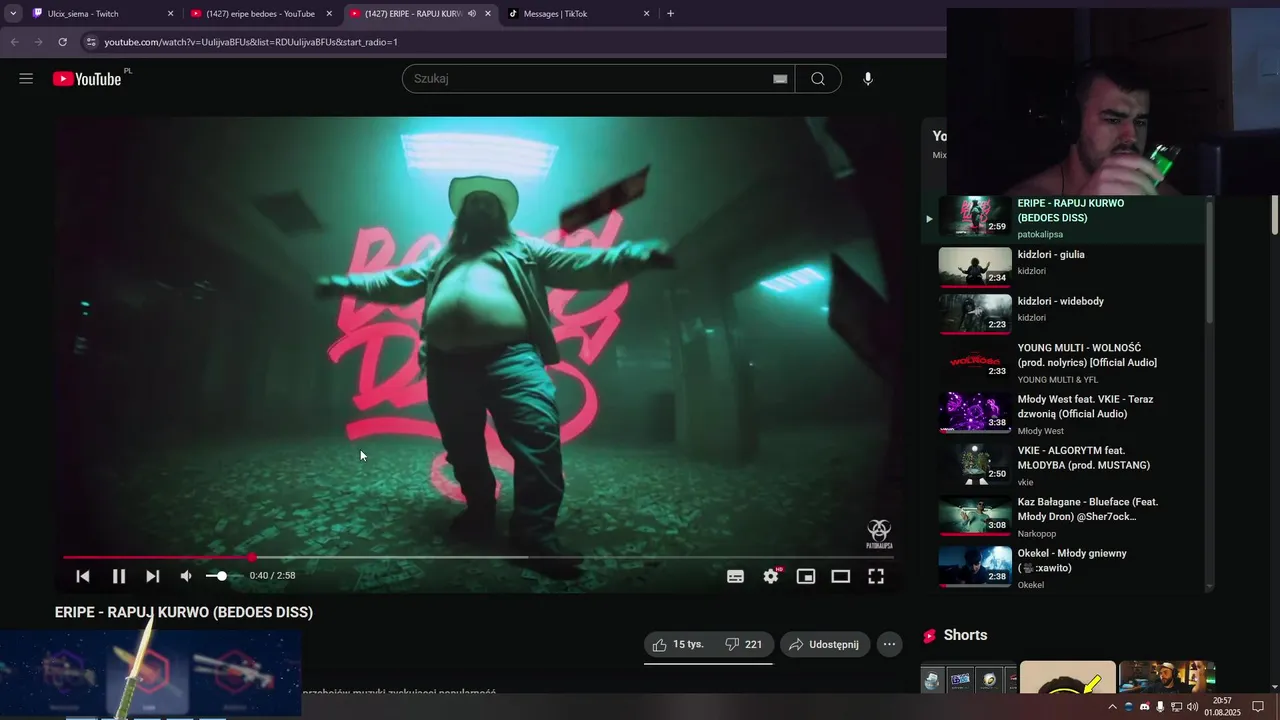1280x720 pixels.
Task: Click the magnifier search button
Action: pos(818,79)
